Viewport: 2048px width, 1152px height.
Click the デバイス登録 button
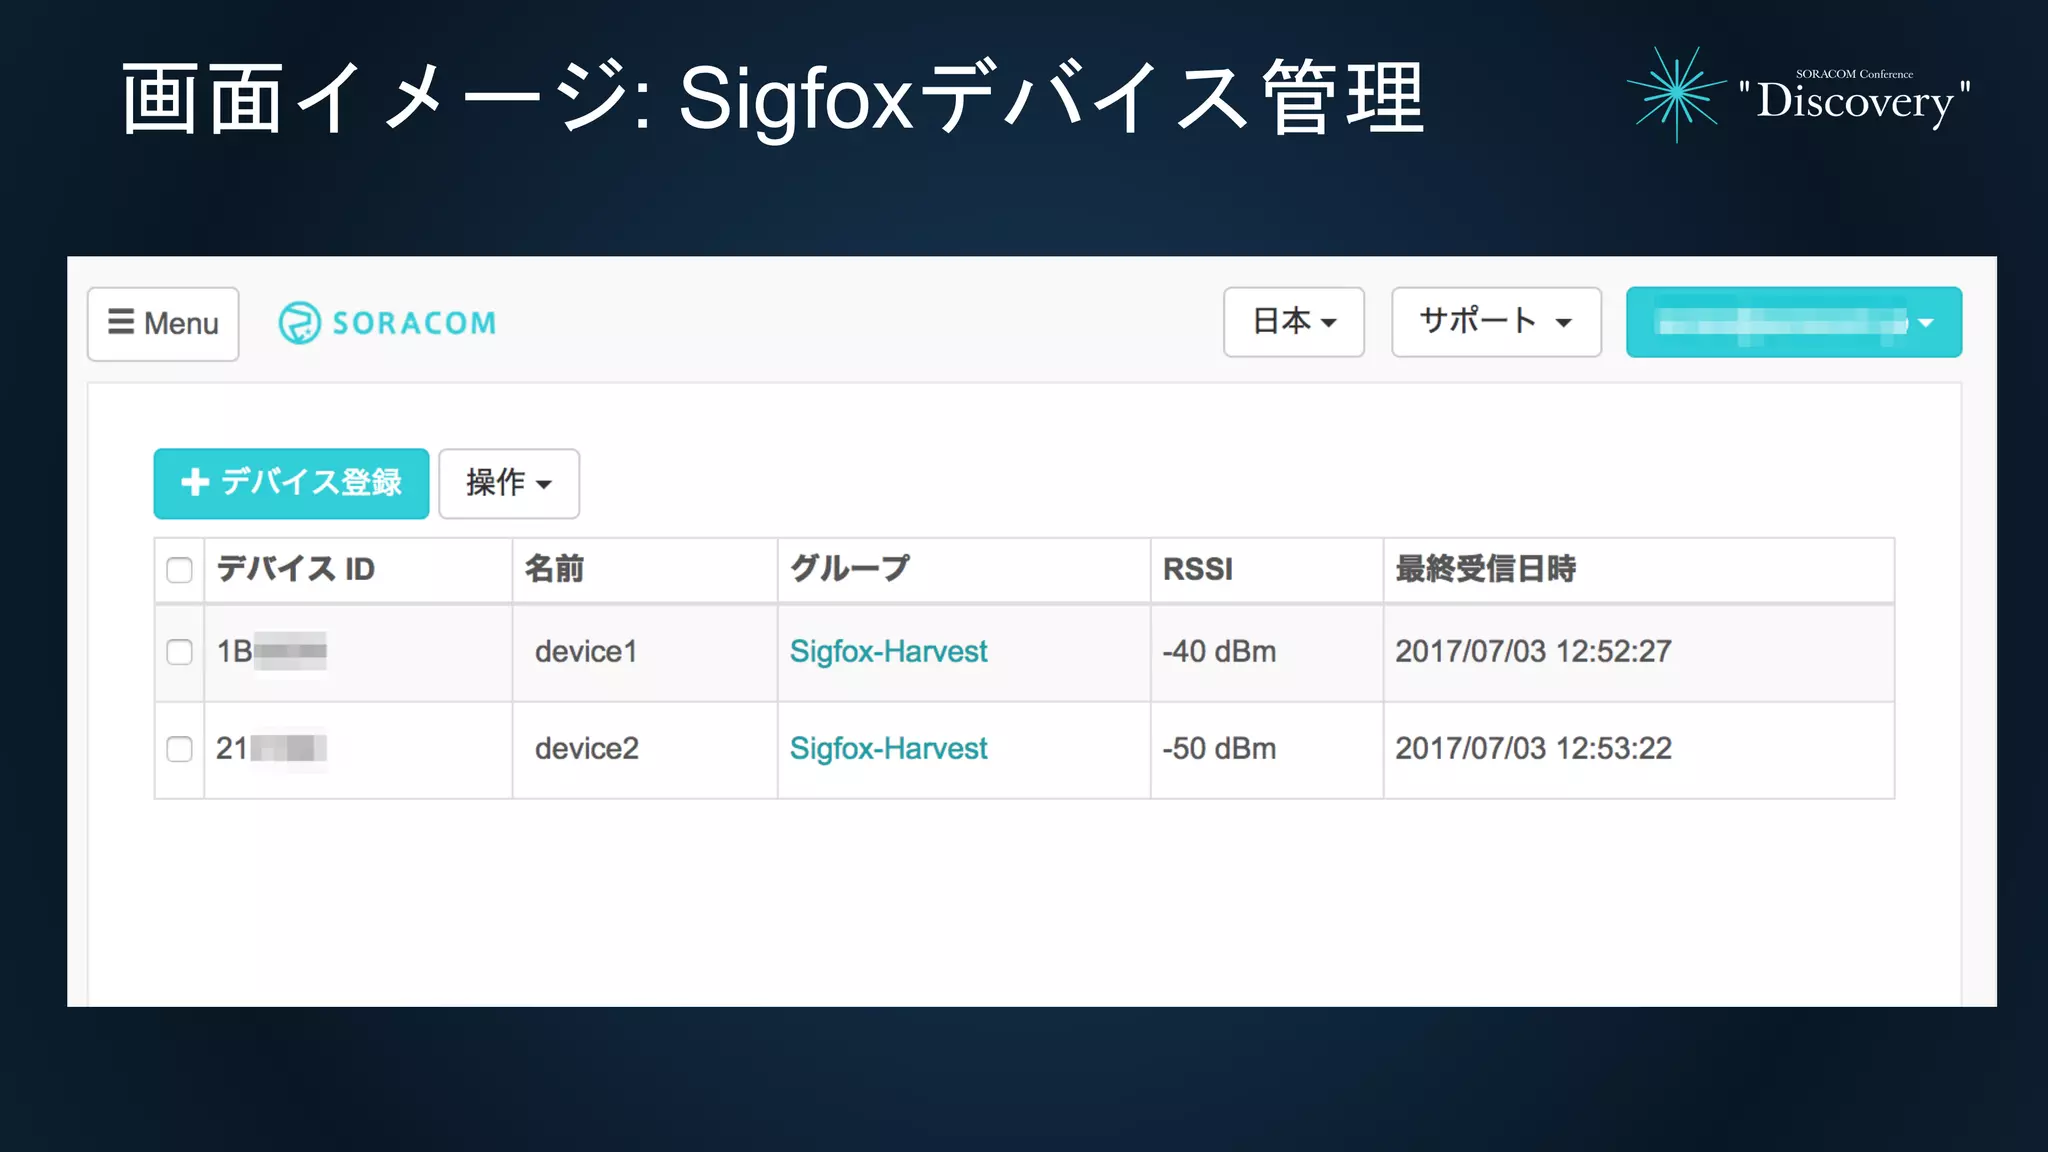291,483
